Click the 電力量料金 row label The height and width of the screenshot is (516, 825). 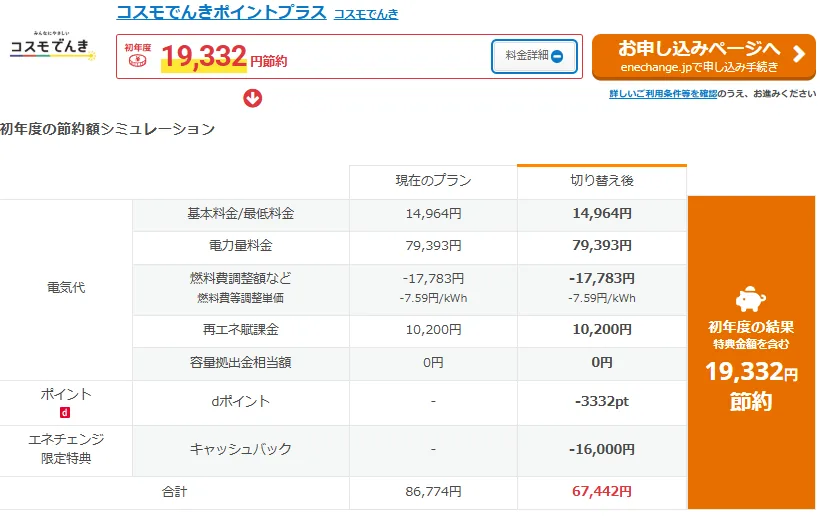(x=240, y=246)
